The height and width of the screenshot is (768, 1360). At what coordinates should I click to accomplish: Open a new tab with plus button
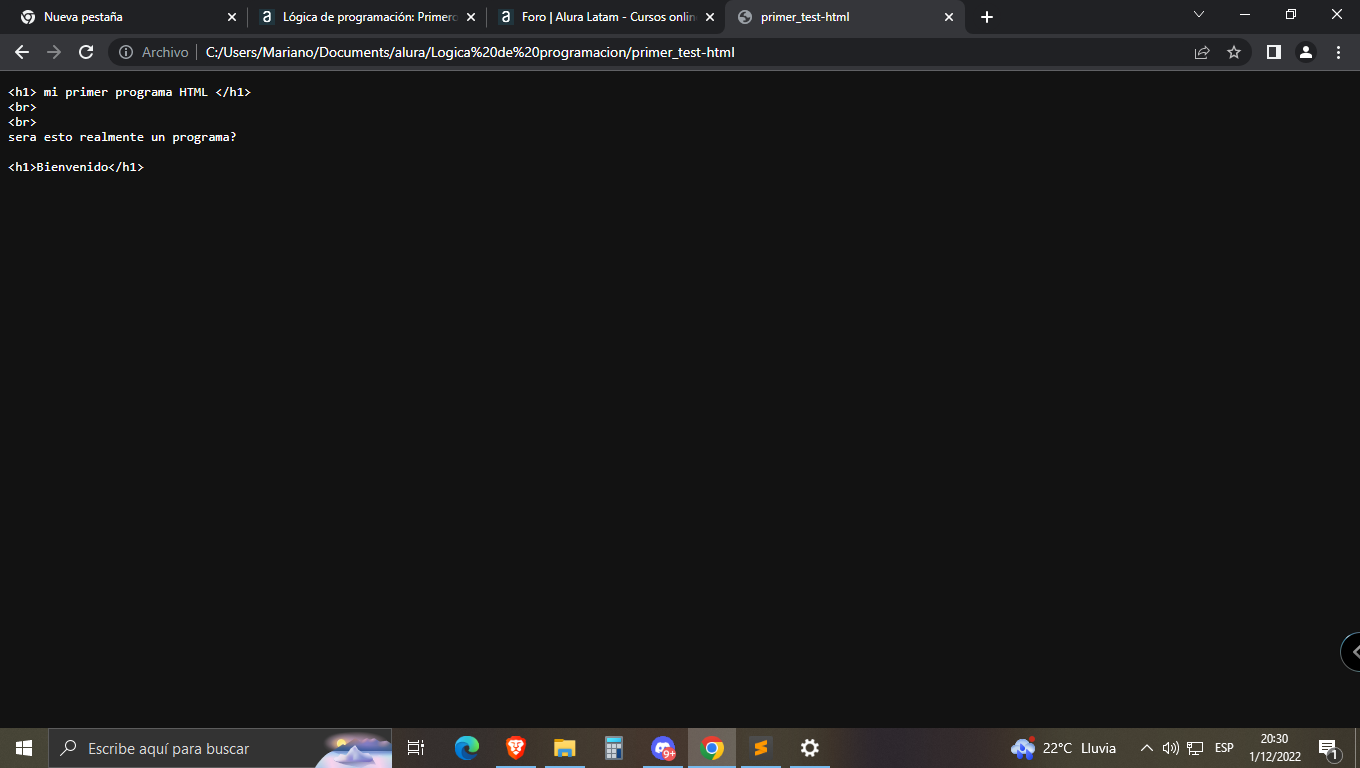click(x=987, y=17)
